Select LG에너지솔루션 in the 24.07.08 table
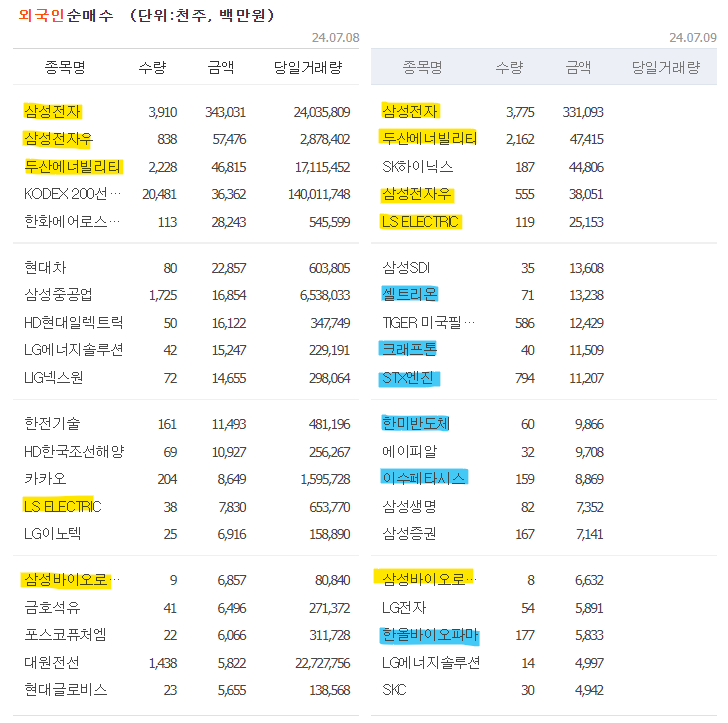728x723 pixels. click(x=73, y=350)
